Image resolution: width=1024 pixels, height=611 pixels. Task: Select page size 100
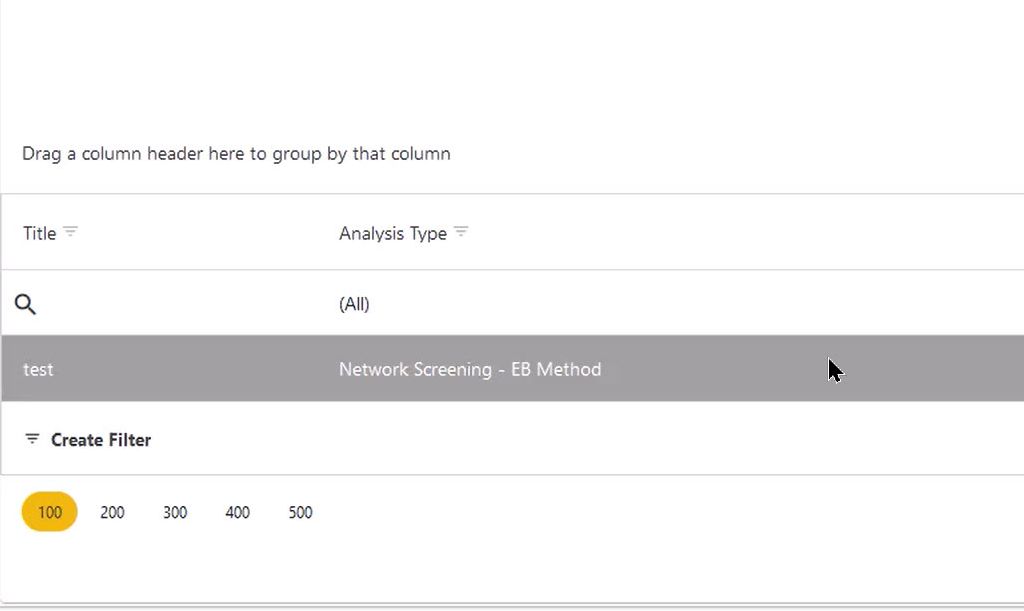point(50,512)
